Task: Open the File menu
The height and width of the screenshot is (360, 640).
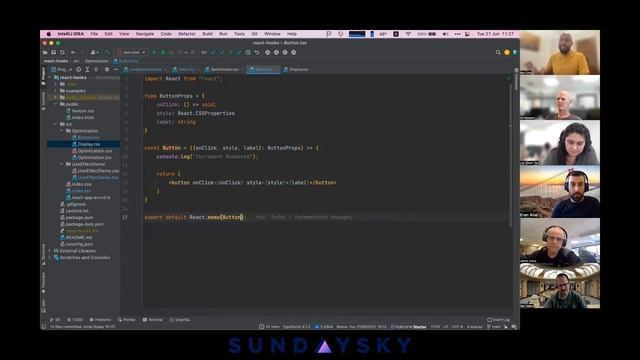Action: [94, 34]
